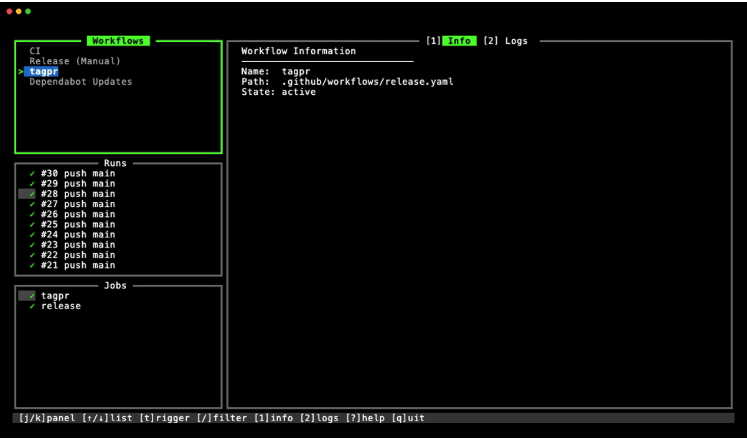Click the red close window button
This screenshot has width=747, height=439.
click(x=10, y=11)
